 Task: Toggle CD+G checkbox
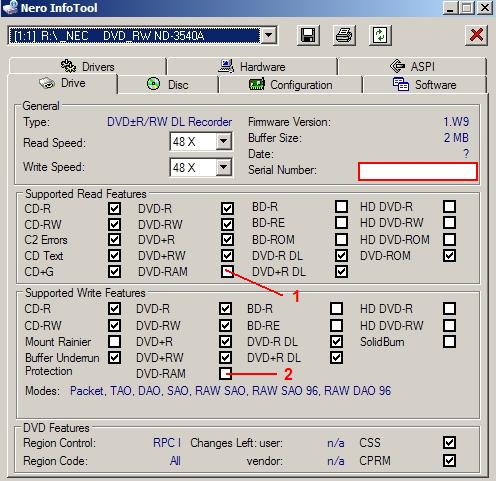(x=114, y=271)
